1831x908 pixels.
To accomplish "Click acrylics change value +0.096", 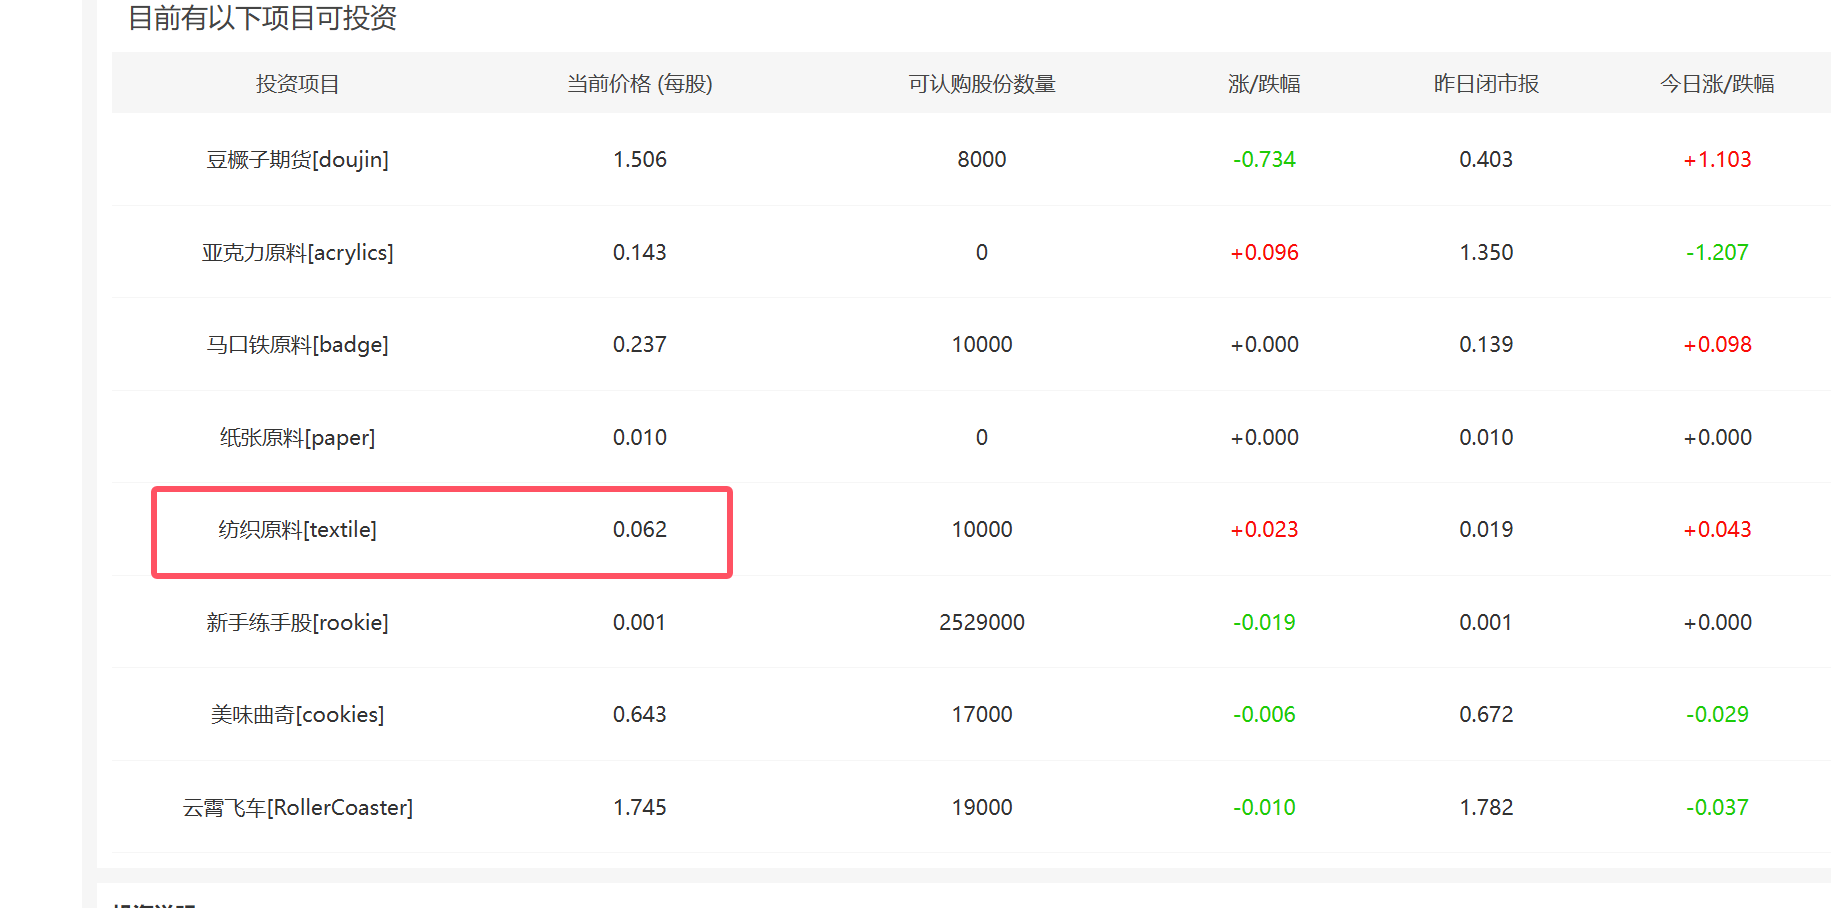I will click(1264, 253).
